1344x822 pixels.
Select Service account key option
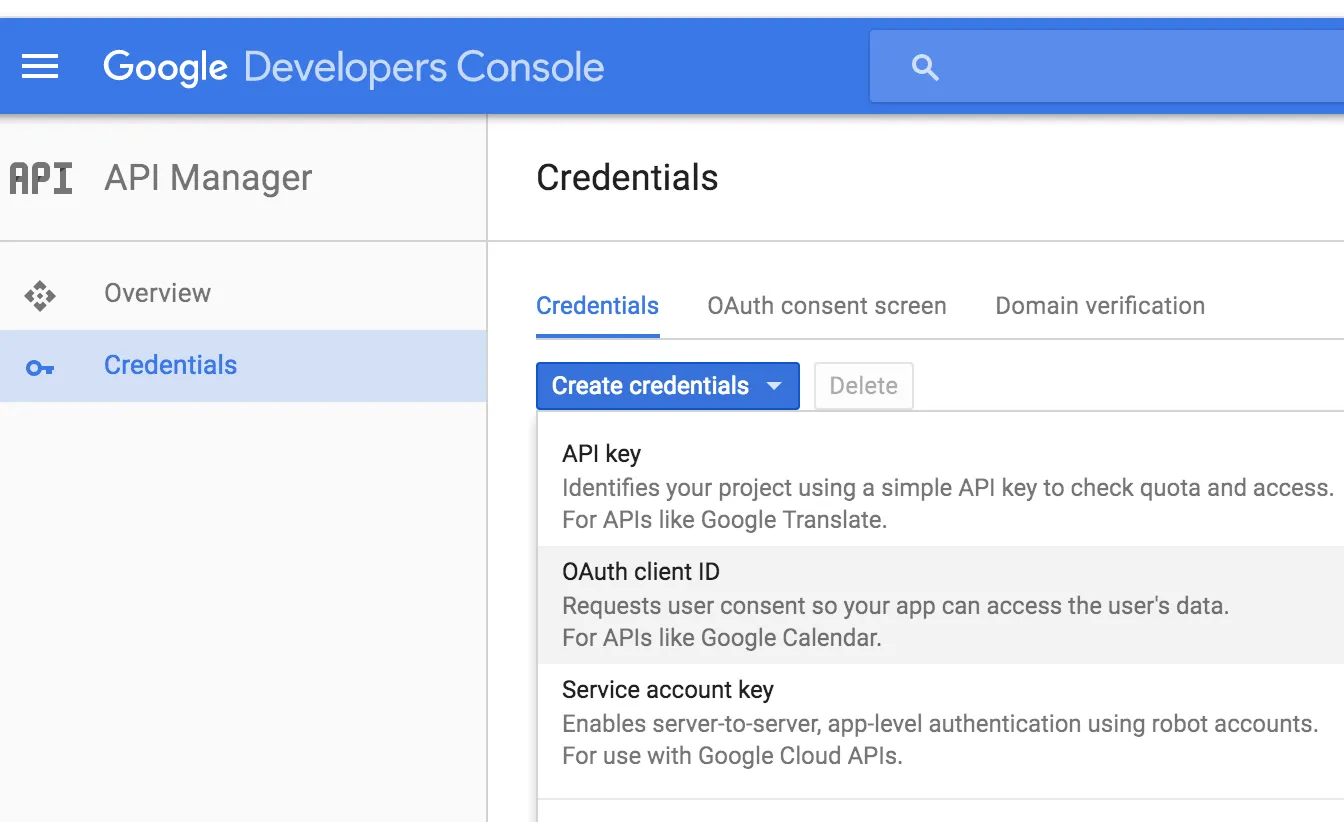(667, 690)
